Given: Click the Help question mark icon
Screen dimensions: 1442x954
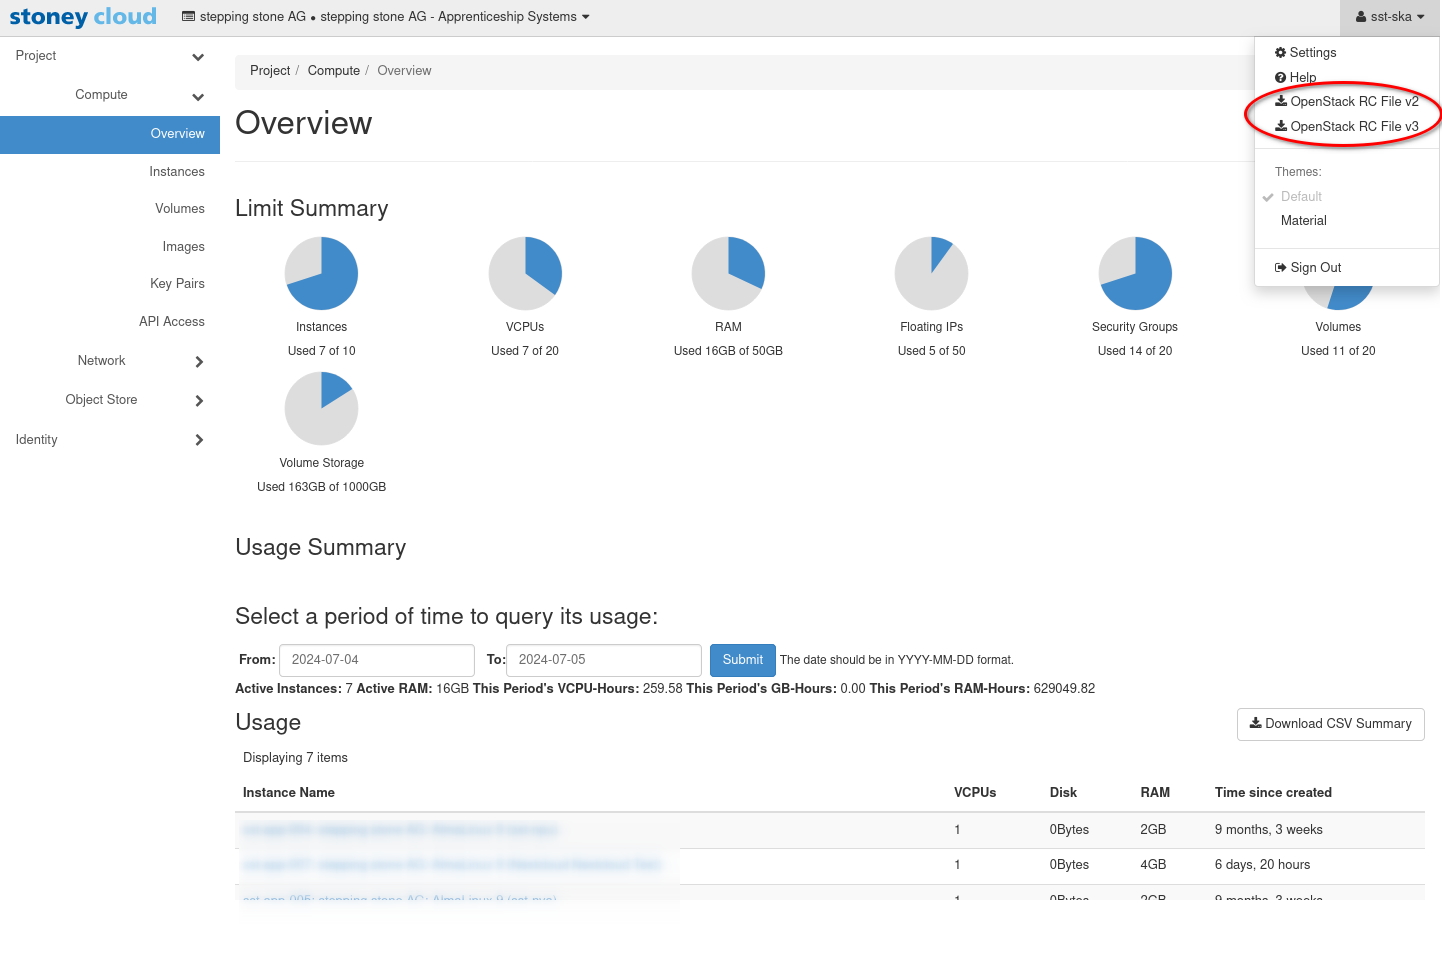Looking at the screenshot, I should point(1280,78).
